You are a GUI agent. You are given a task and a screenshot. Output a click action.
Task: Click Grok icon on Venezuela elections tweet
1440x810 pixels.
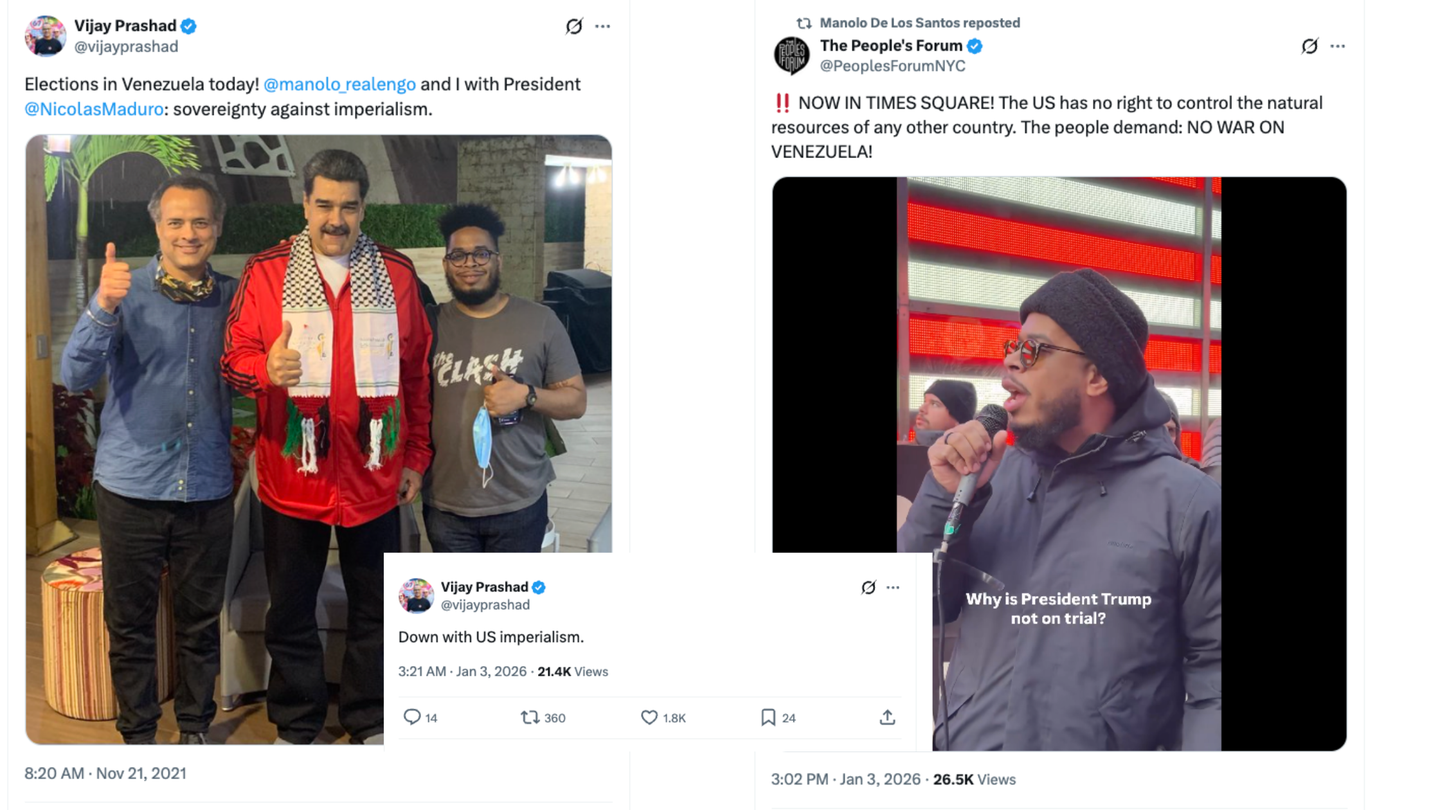[574, 27]
